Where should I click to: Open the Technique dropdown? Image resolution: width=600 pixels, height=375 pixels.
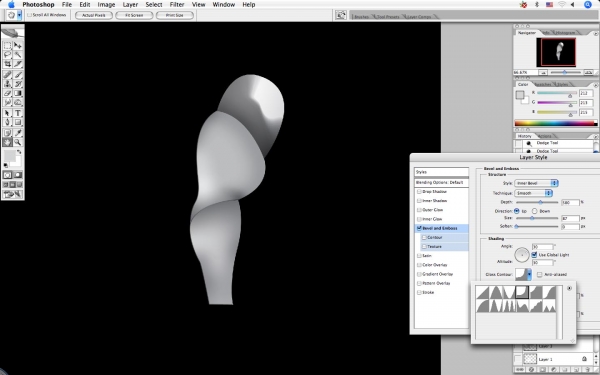[x=533, y=193]
